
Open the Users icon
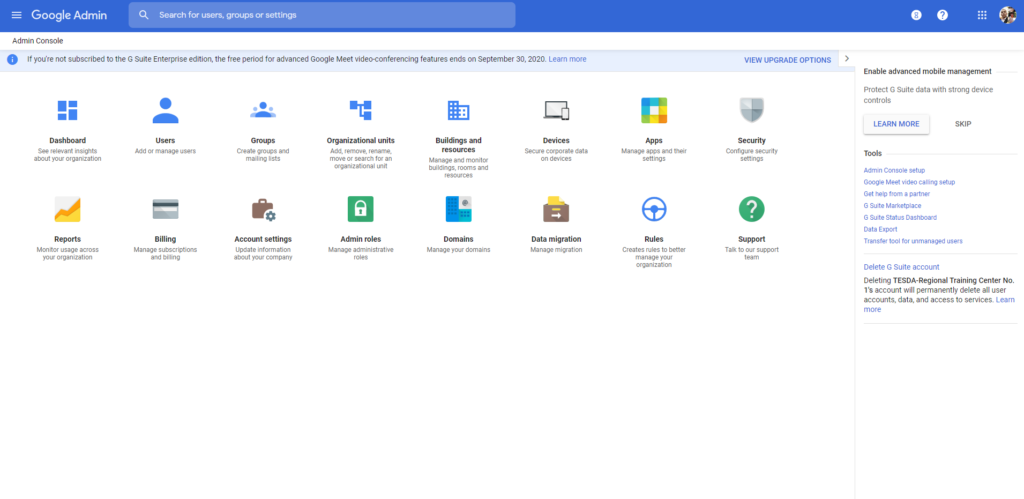tap(165, 110)
